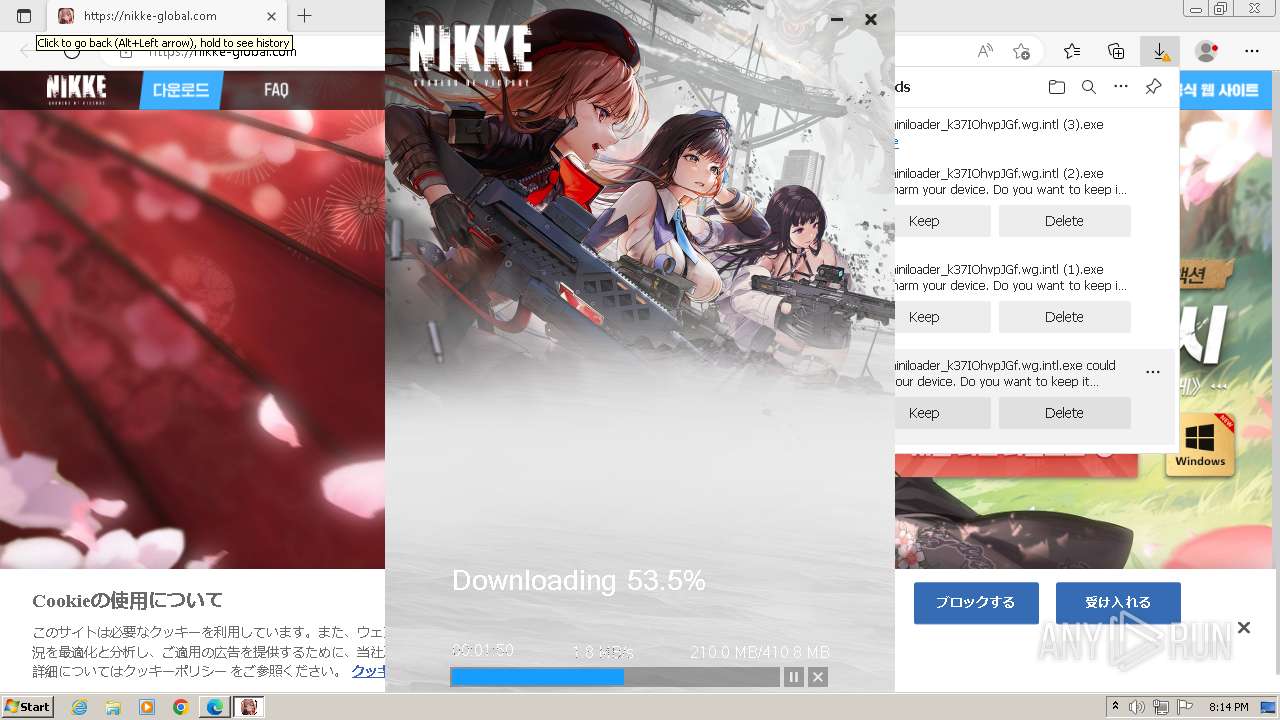The image size is (1280, 720).
Task: Launch Chrome from taskbar
Action: [x=181, y=707]
